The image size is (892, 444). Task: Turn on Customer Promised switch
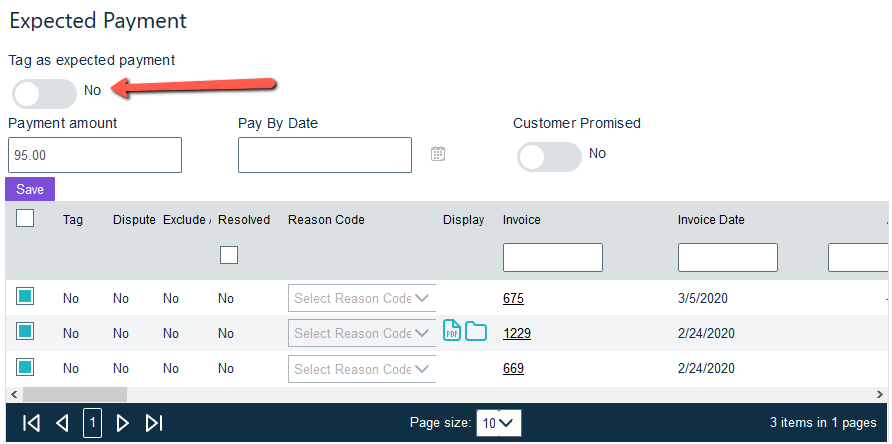click(x=549, y=157)
